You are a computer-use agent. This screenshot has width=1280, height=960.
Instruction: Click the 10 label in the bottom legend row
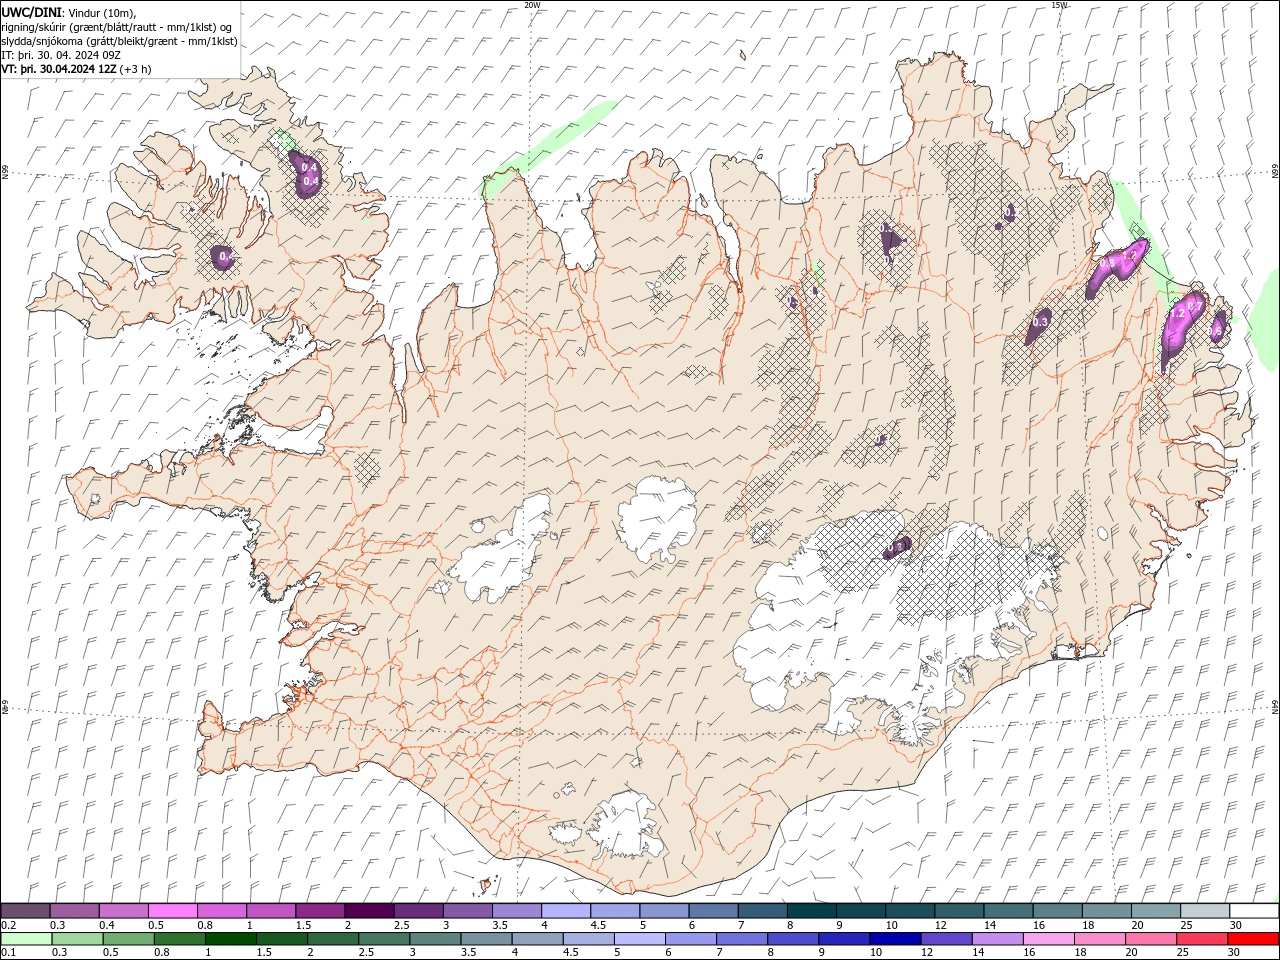point(875,953)
